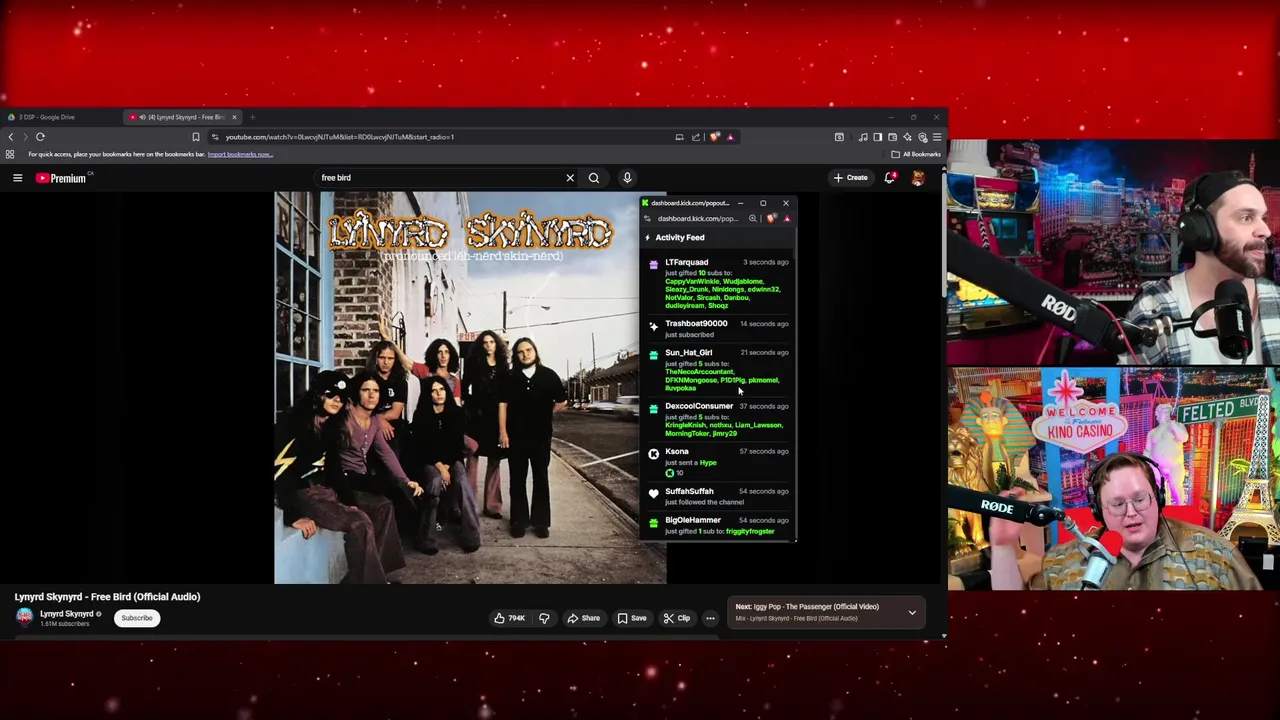Expand the Next: Iggy Pop playlist panel
The image size is (1280, 720).
click(x=912, y=612)
